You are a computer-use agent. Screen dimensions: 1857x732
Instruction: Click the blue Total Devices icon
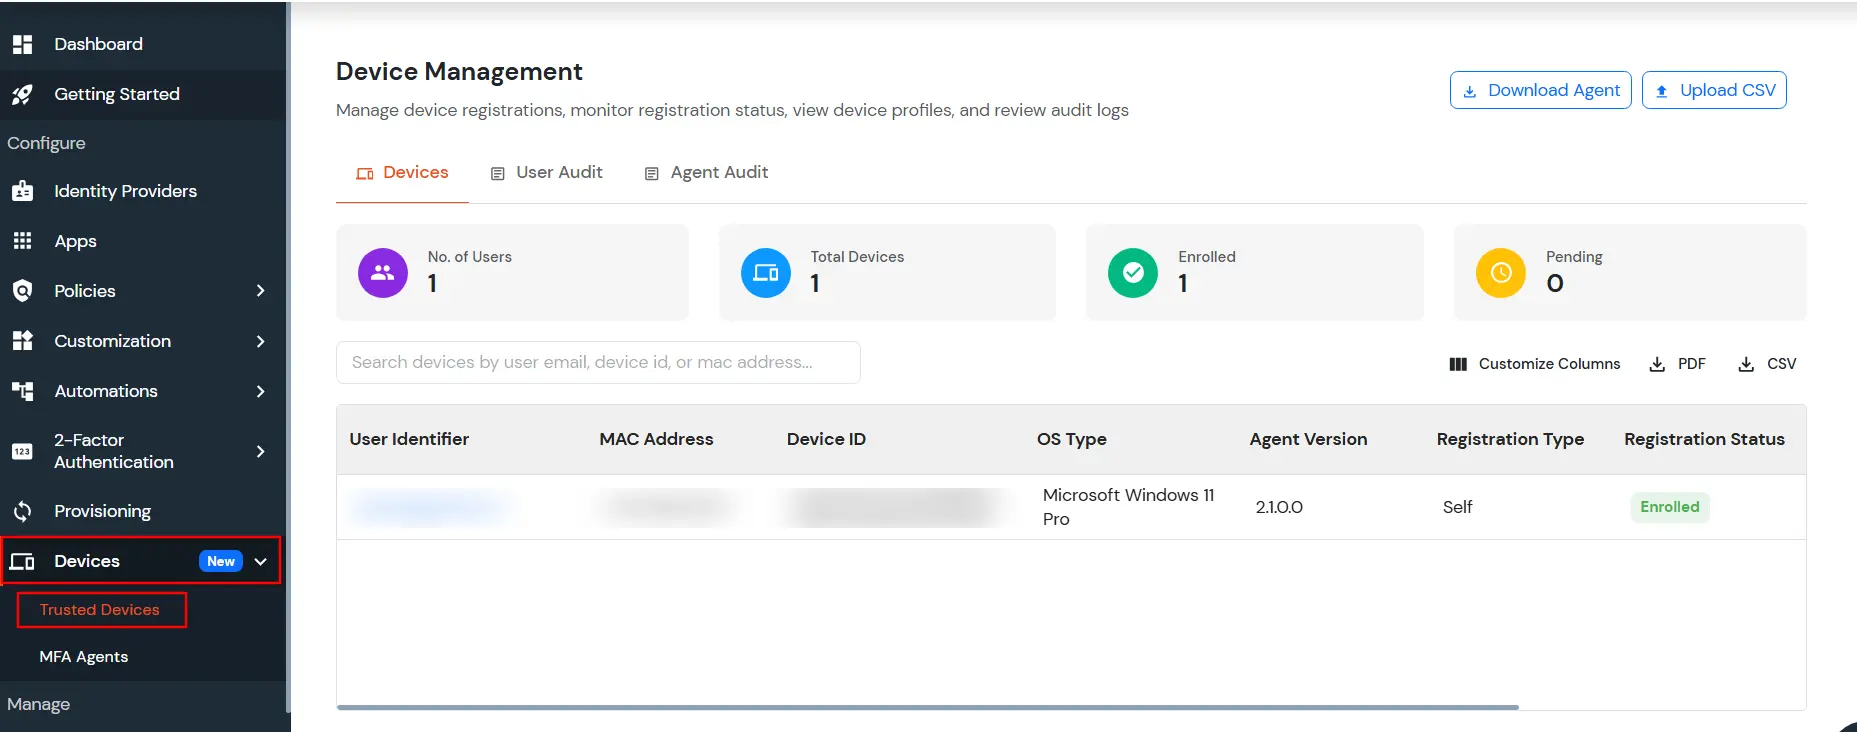tap(766, 273)
